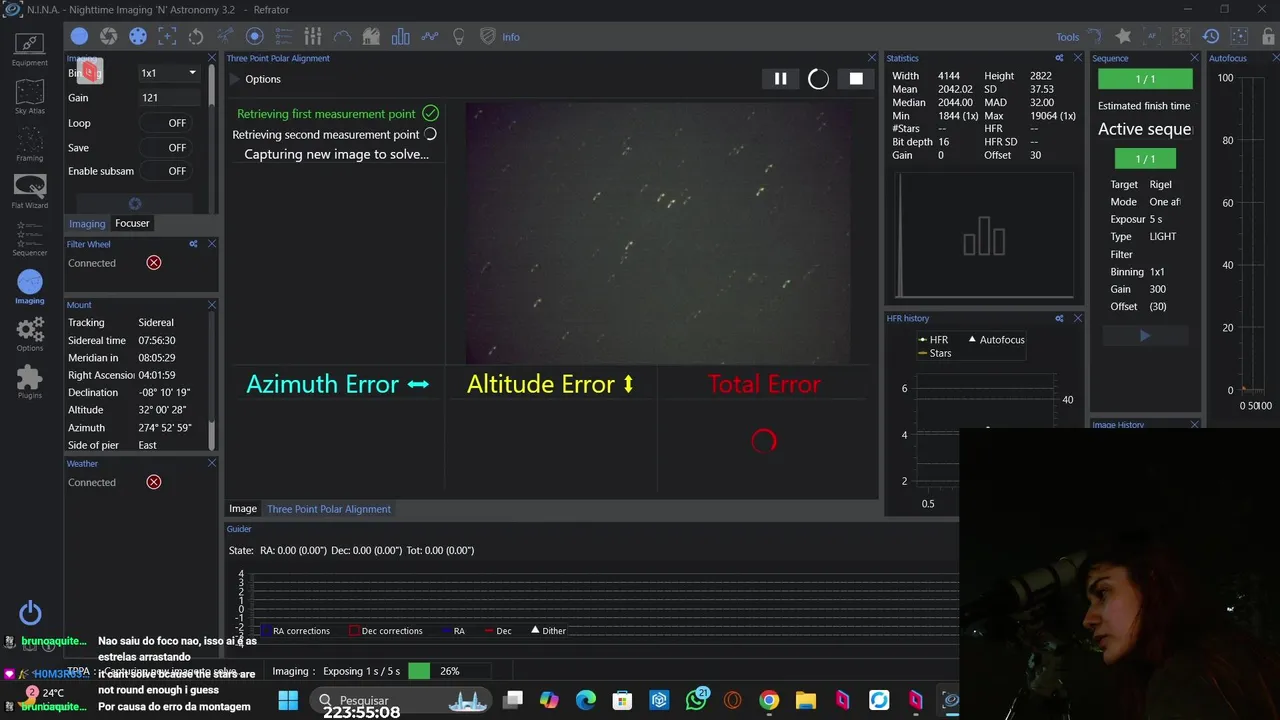Pause the polar alignment routine
1280x720 pixels.
[780, 79]
